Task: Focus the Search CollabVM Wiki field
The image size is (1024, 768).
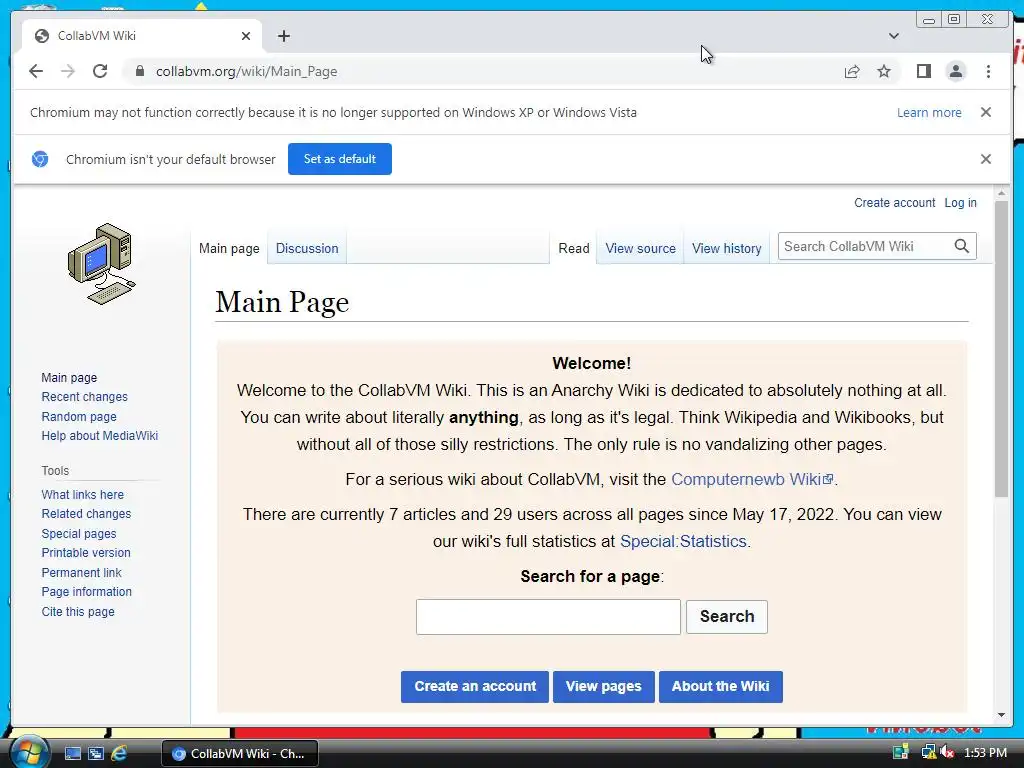Action: pos(865,246)
